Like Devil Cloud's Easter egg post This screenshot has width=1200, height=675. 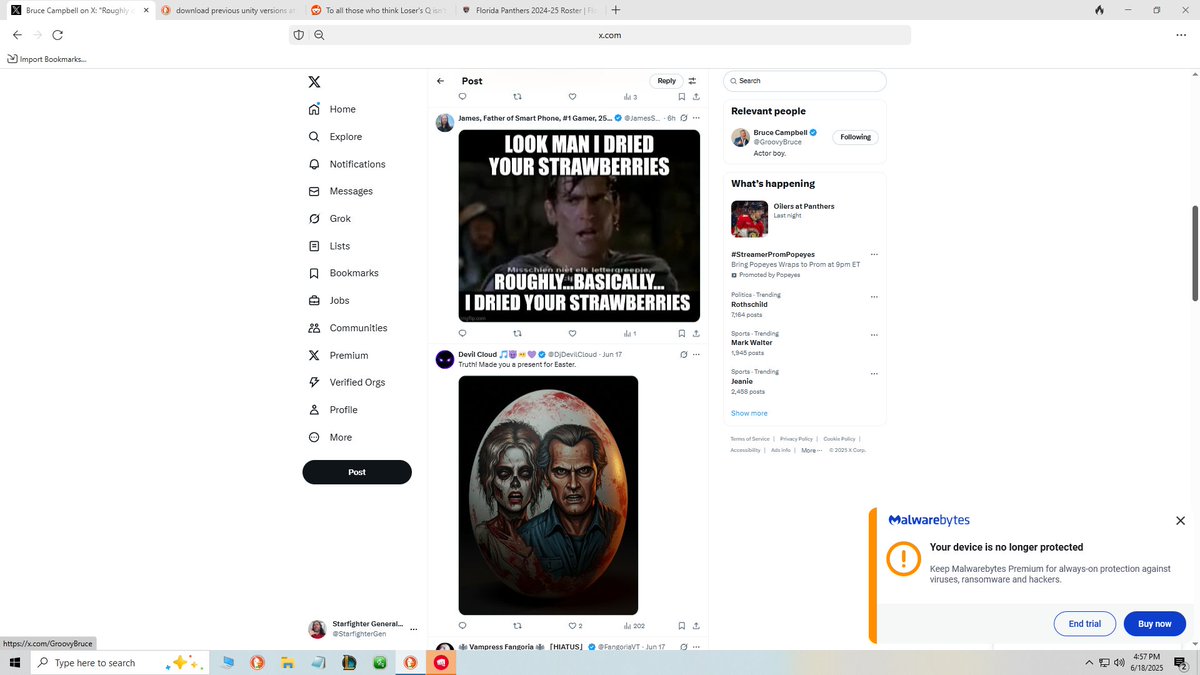[x=572, y=625]
